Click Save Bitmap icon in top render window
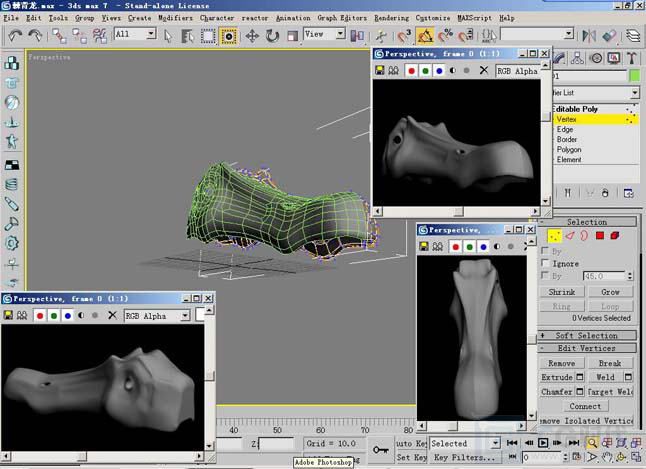Screen dimensions: 646x469 [380, 70]
